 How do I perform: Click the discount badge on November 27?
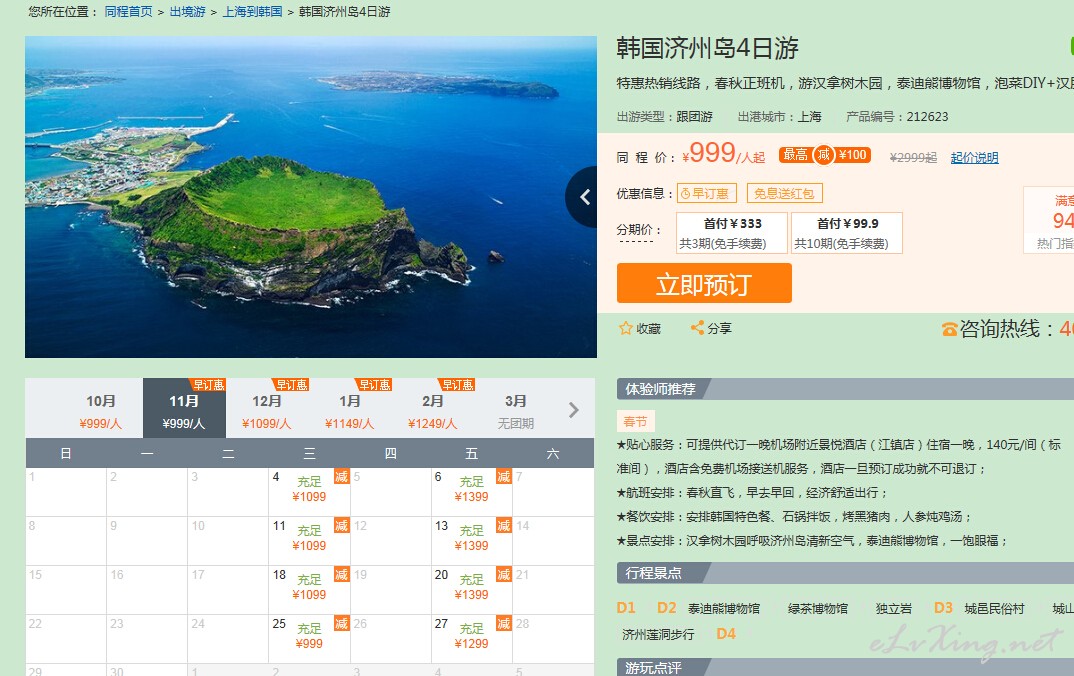click(x=503, y=623)
